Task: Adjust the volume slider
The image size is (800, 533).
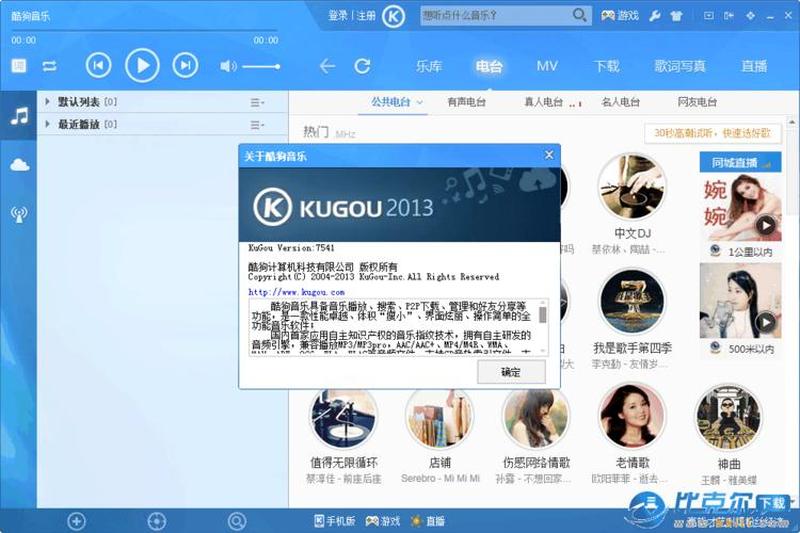Action: click(x=261, y=66)
